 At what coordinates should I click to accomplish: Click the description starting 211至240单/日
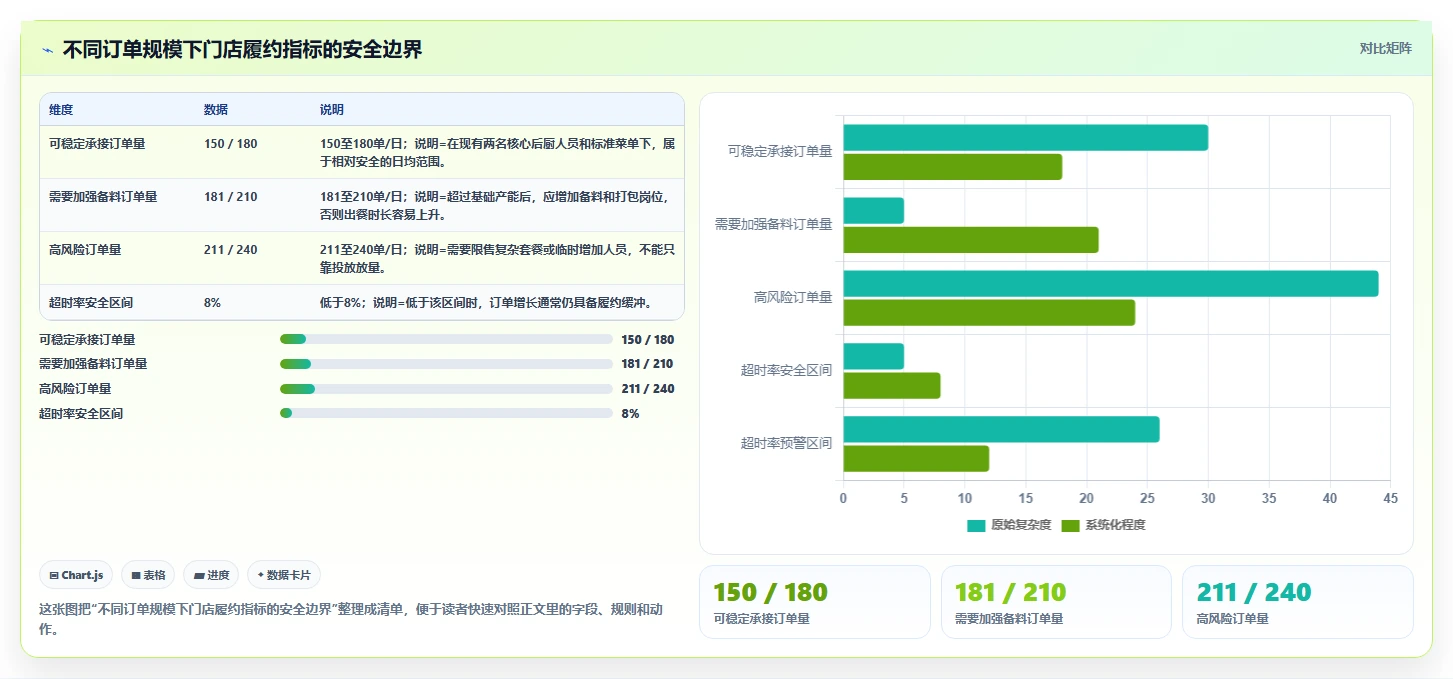point(497,258)
